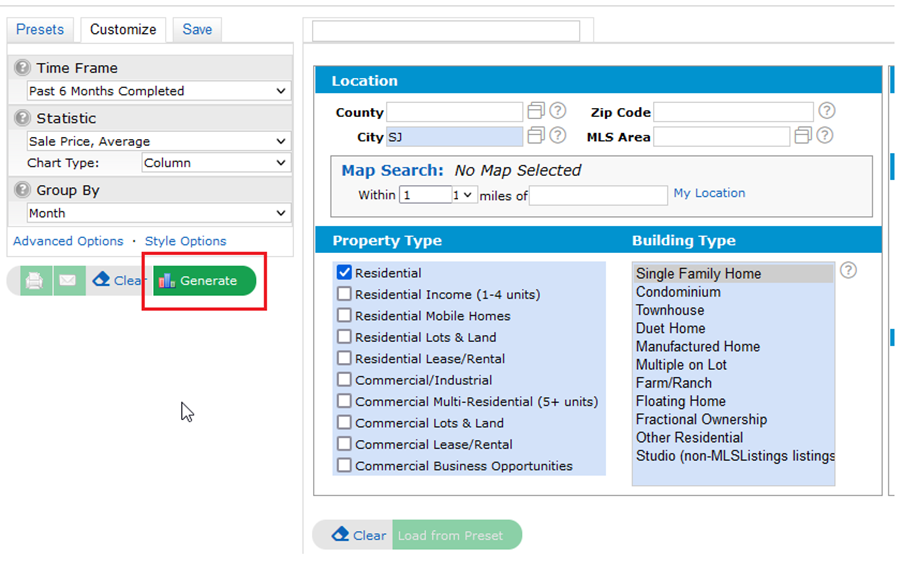Check Commercial Lease/Rental
Image resolution: width=902 pixels, height=571 pixels.
click(344, 444)
